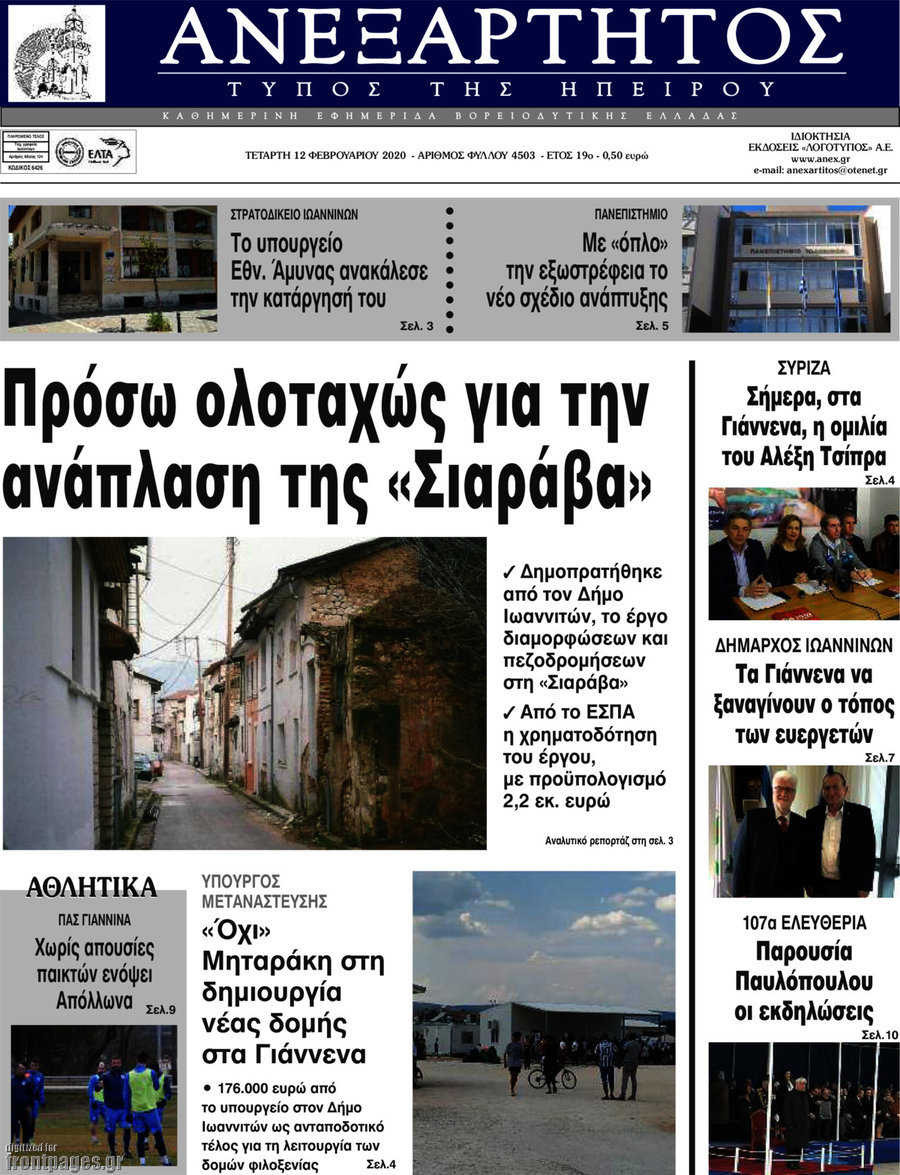Viewport: 900px width, 1175px height.
Task: Click headline Χωρίς απουσίες παικτών ενόψει Απόλλωνα
Action: [x=94, y=973]
